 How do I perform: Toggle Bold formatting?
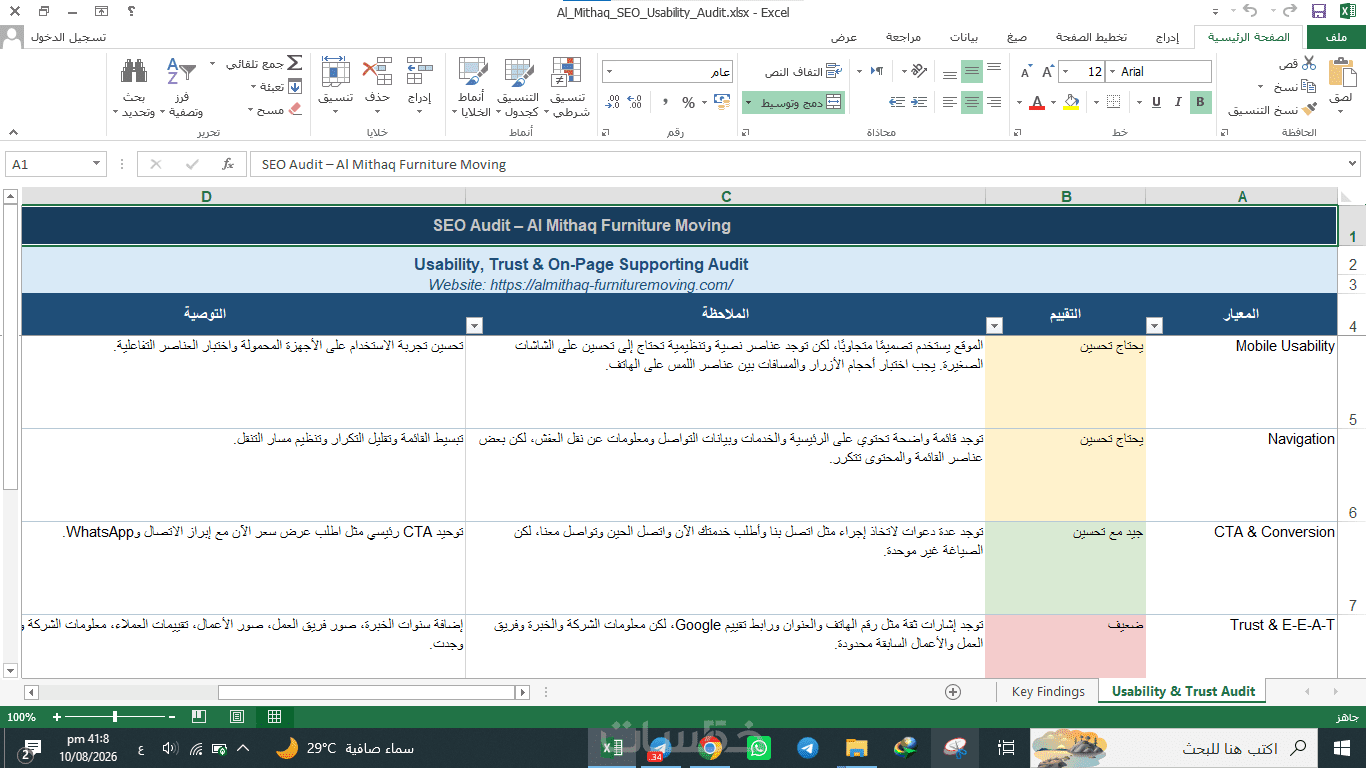pos(1201,102)
